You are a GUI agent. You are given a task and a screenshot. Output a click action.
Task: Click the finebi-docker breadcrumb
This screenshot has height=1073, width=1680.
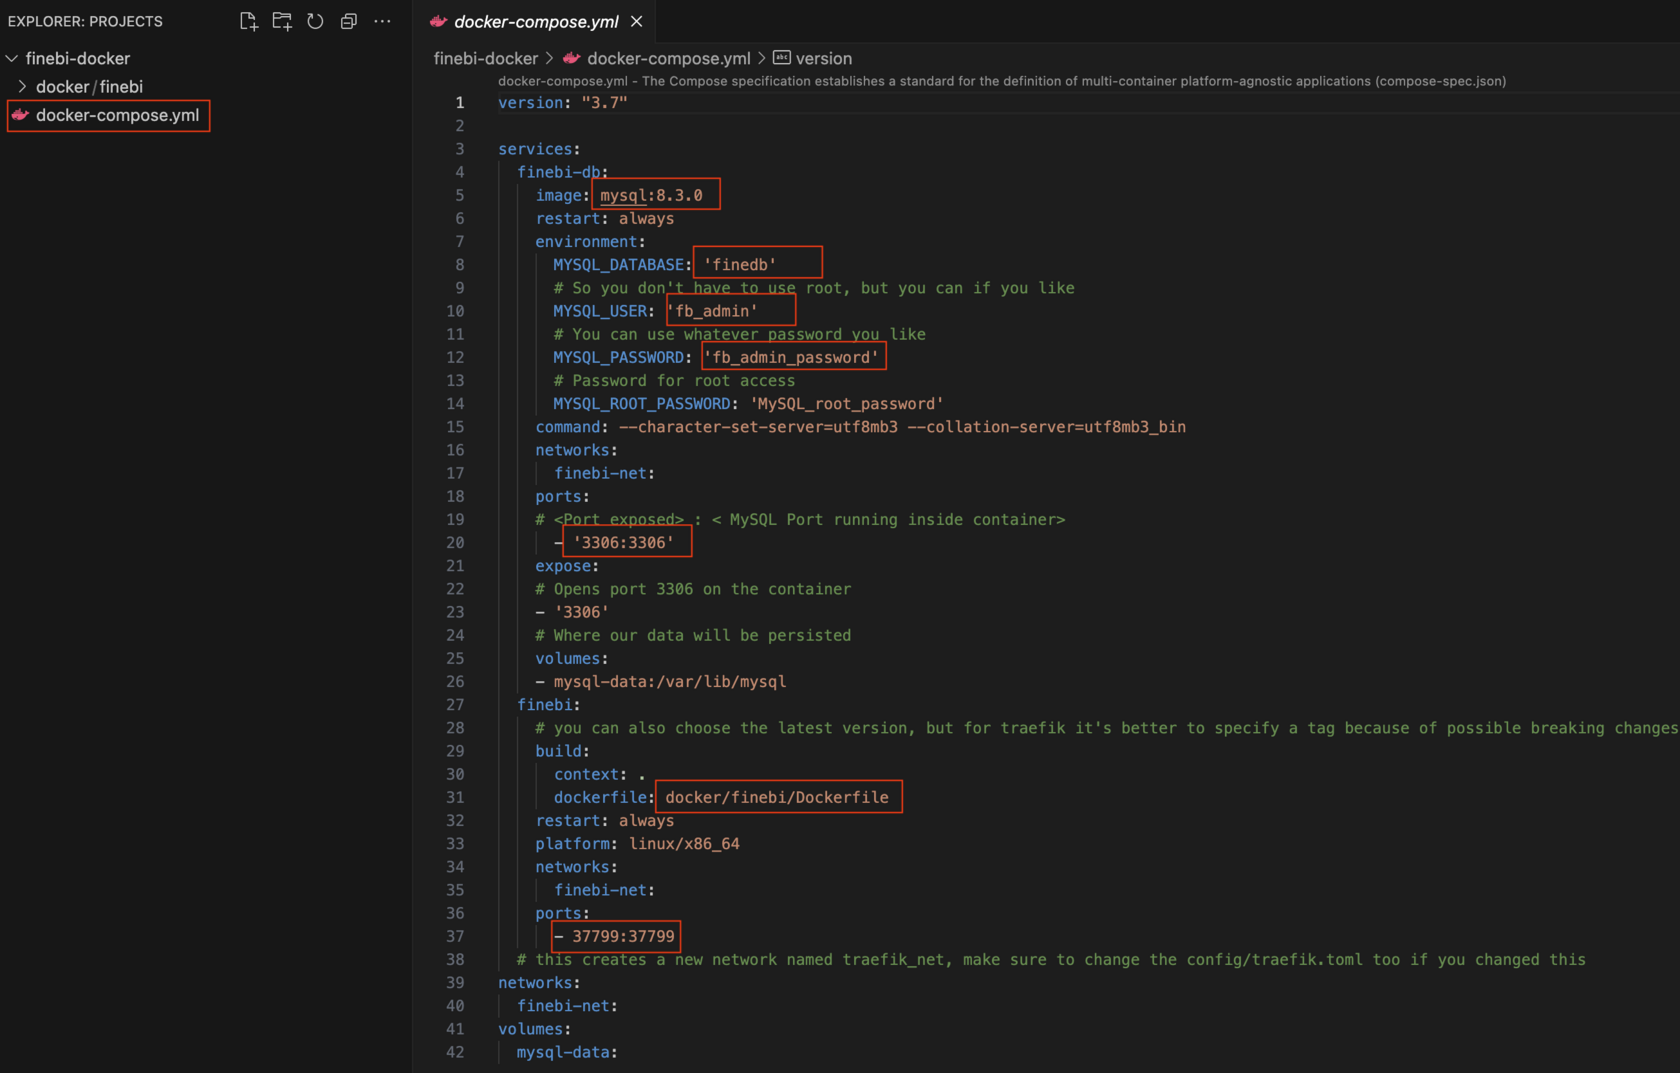click(x=486, y=58)
